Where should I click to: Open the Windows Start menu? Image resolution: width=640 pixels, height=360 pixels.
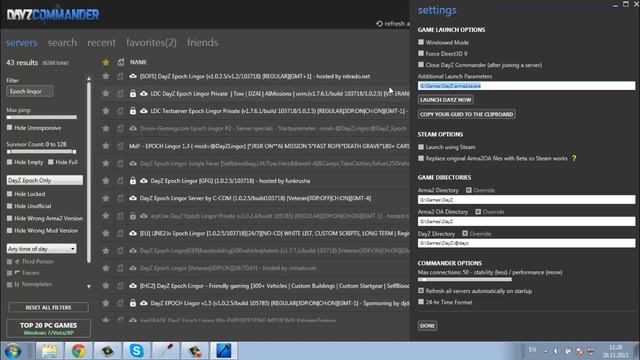[x=13, y=351]
